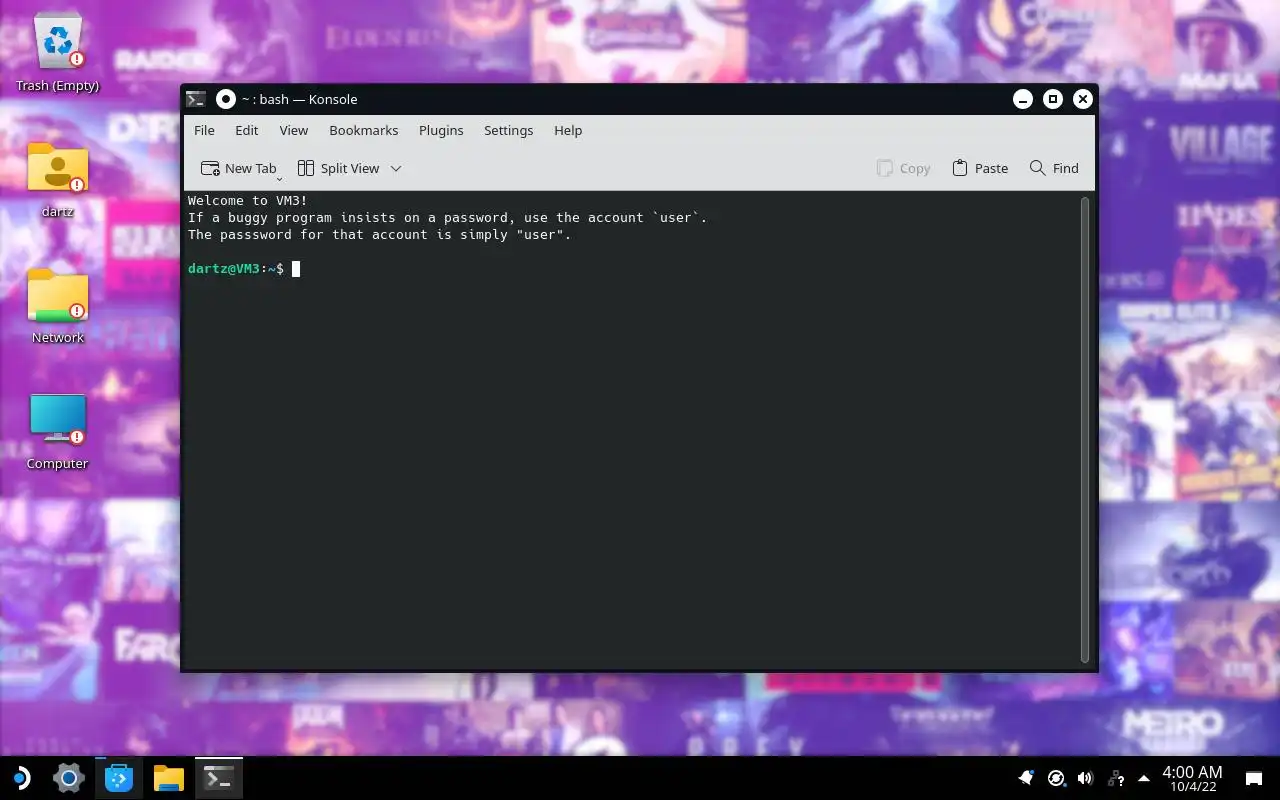
Task: Click the line about a buggy program password
Action: [448, 218]
